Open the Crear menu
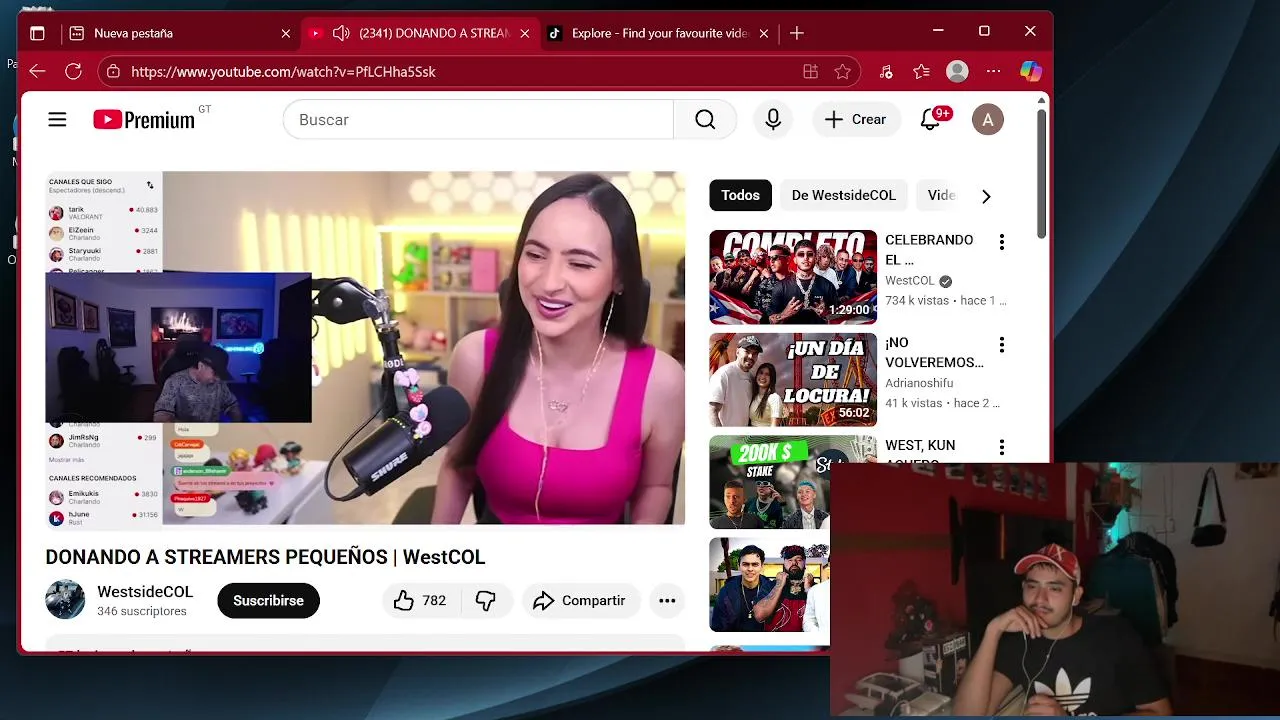Image resolution: width=1280 pixels, height=720 pixels. 856,120
